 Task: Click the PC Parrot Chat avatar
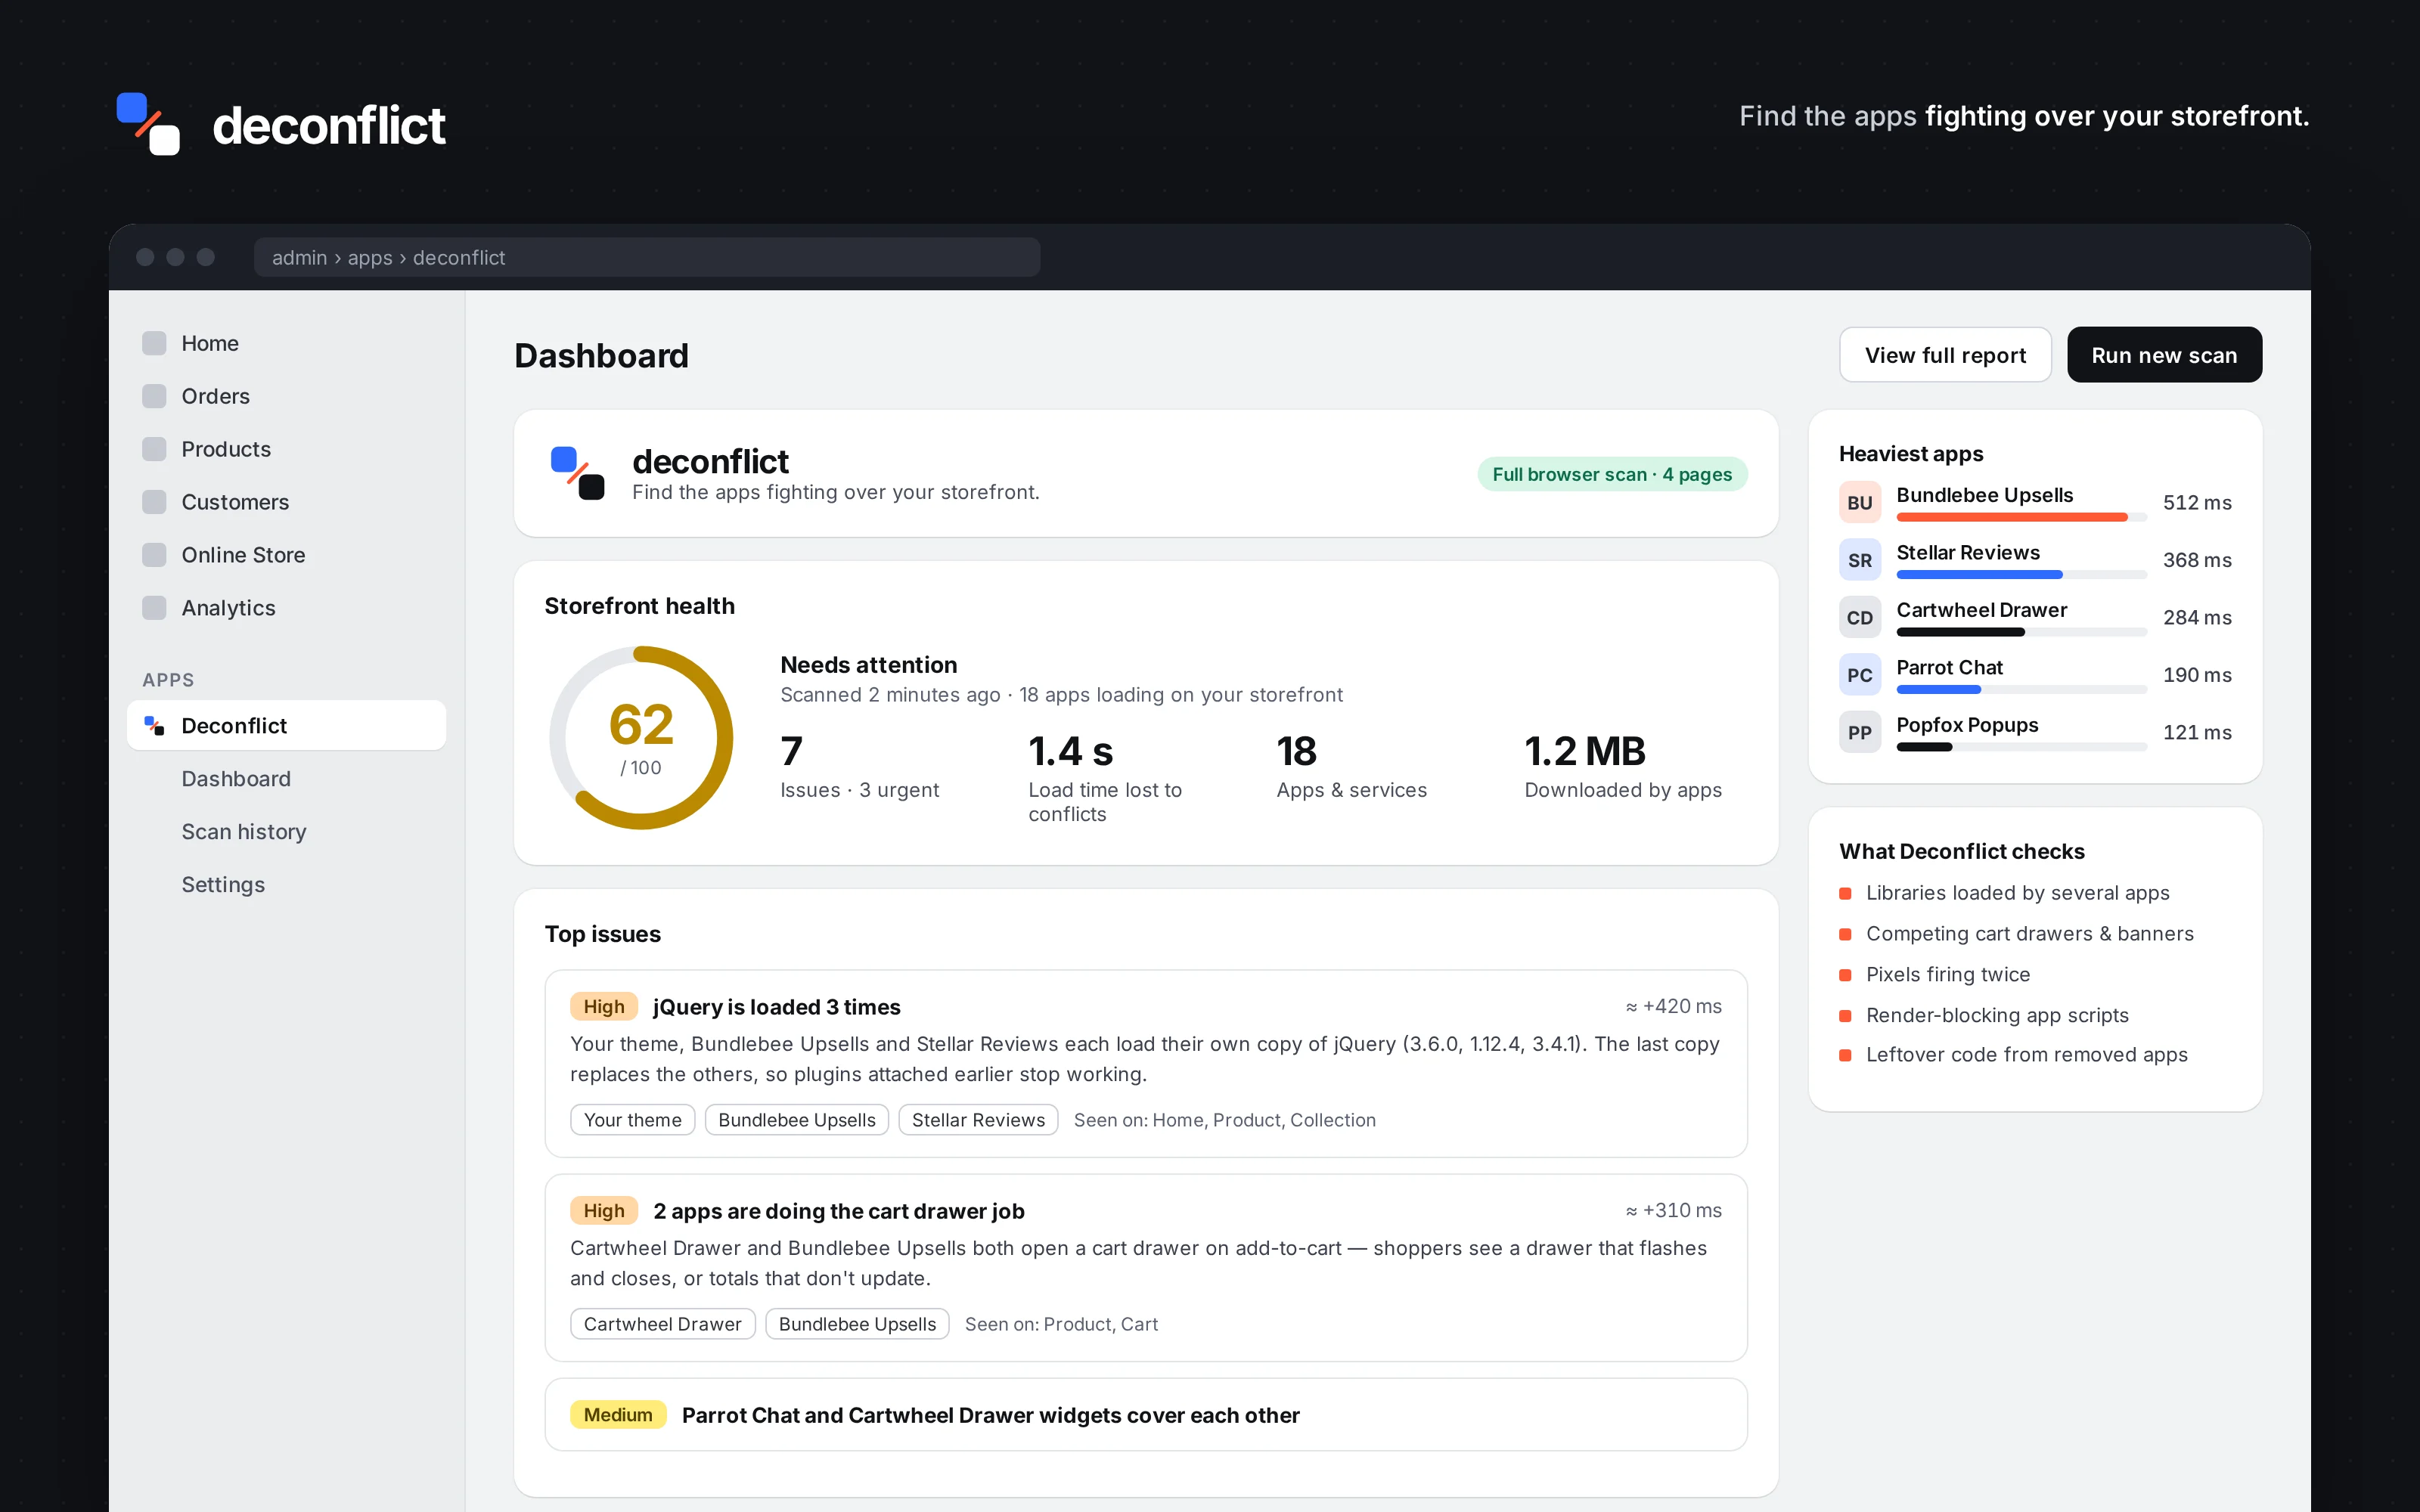click(x=1859, y=675)
